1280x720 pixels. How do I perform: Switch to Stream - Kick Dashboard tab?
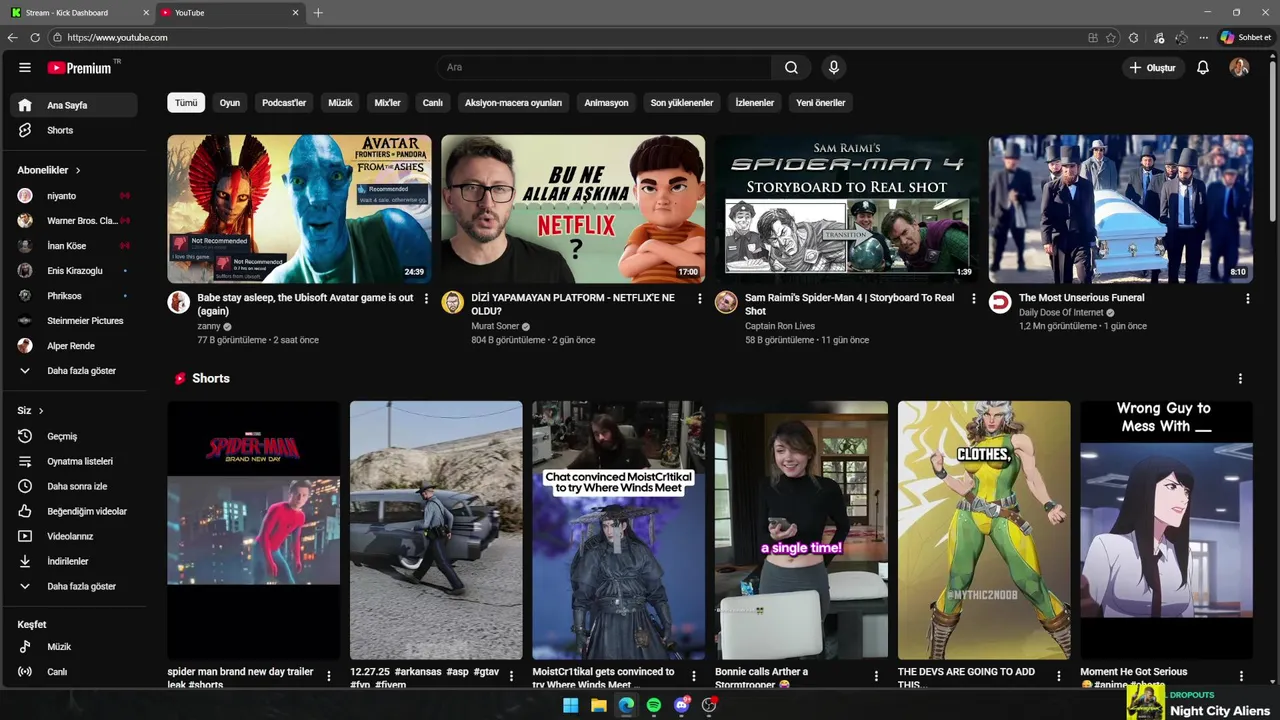coord(79,13)
